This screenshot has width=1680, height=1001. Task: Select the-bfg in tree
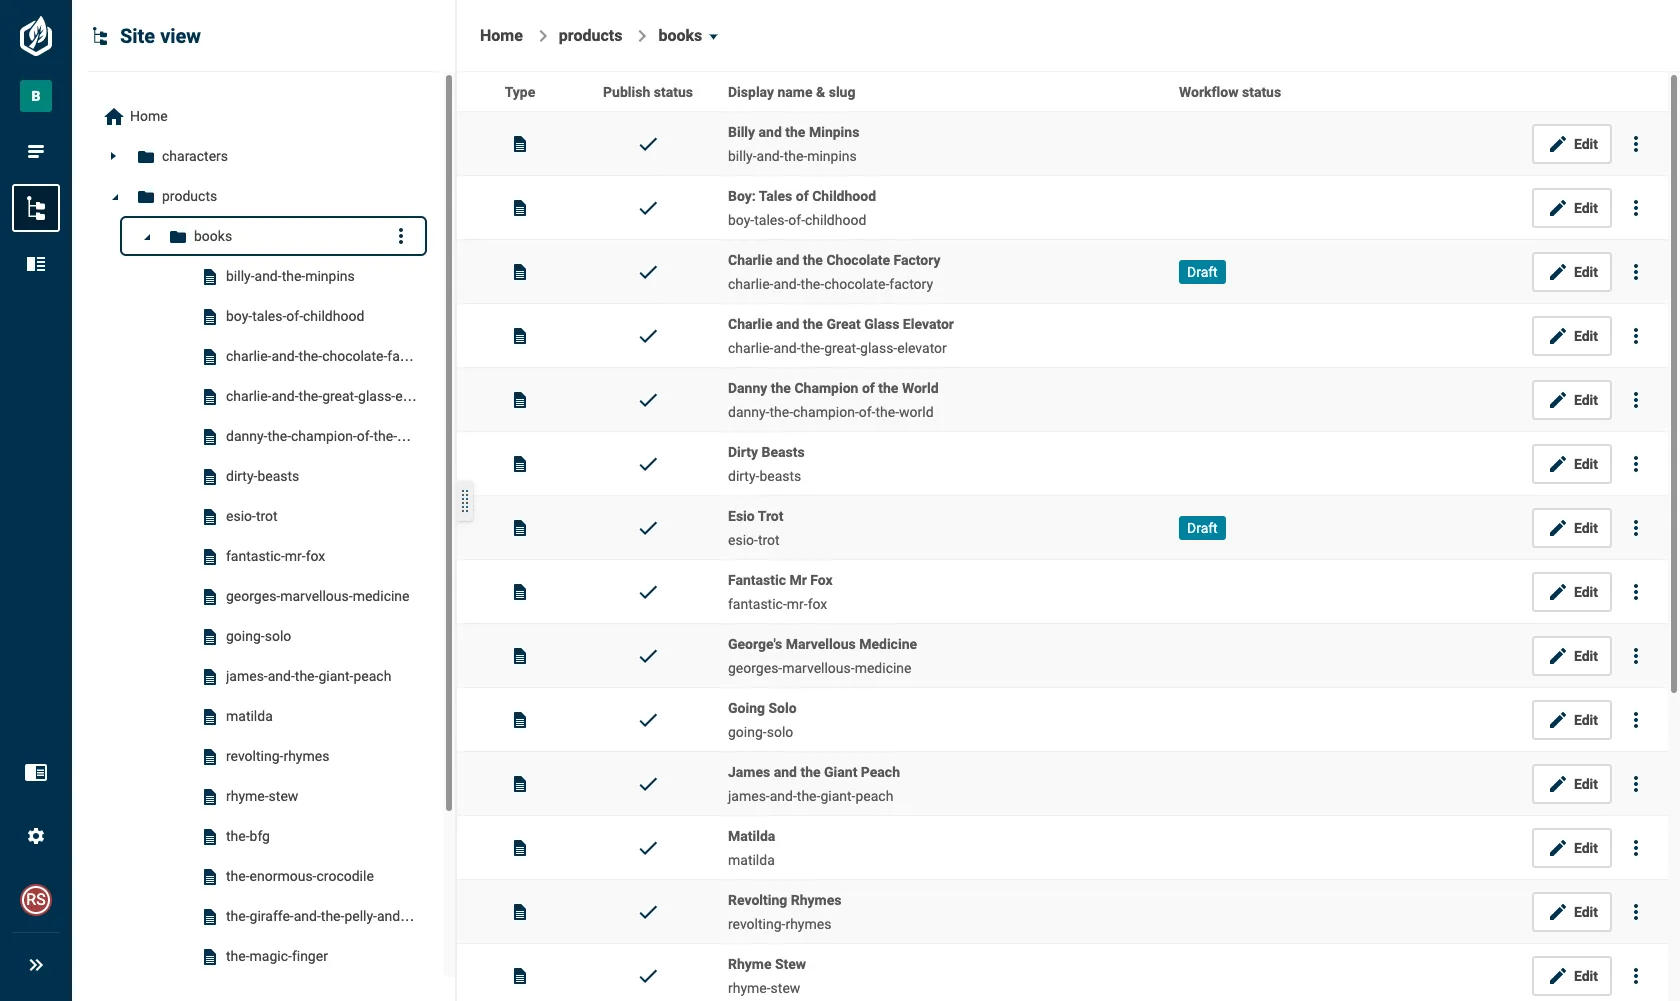click(248, 836)
